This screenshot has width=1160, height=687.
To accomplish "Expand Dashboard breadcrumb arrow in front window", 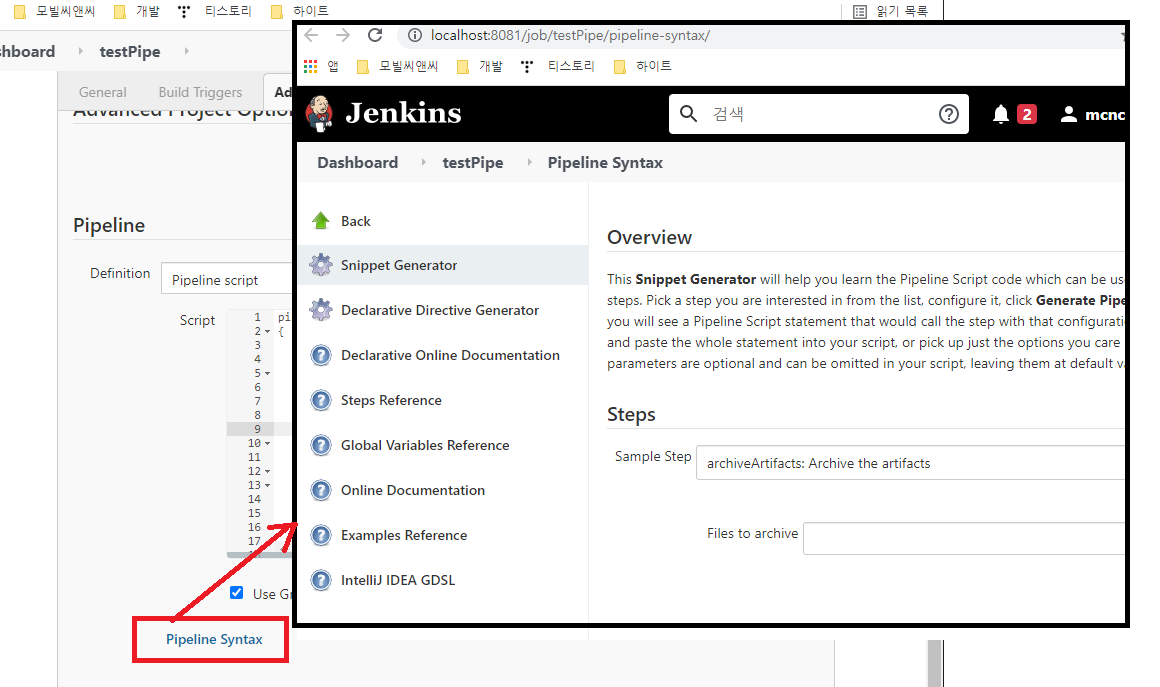I will pos(423,162).
